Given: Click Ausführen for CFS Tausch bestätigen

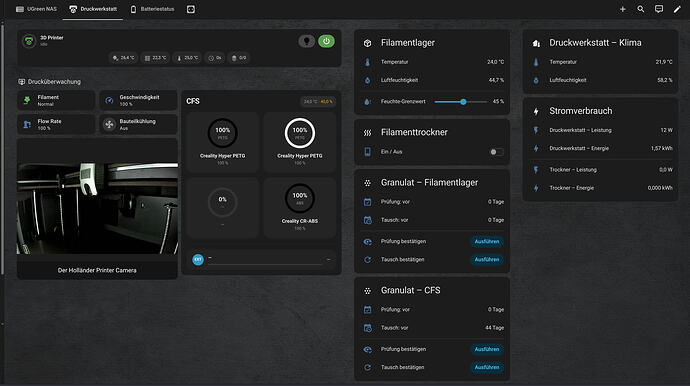Looking at the screenshot, I should tap(487, 368).
